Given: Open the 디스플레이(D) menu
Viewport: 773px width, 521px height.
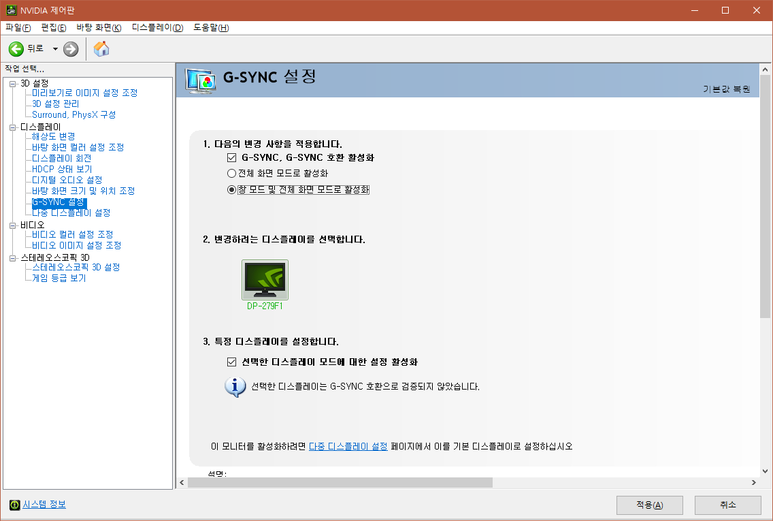Looking at the screenshot, I should click(157, 28).
